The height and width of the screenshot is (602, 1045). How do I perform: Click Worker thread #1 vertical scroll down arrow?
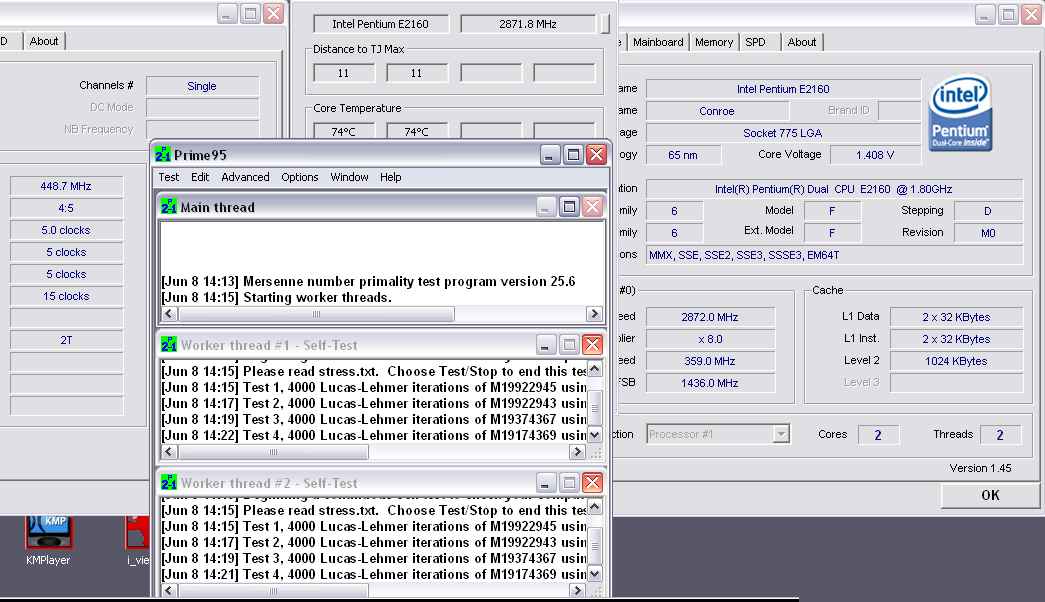click(x=594, y=435)
